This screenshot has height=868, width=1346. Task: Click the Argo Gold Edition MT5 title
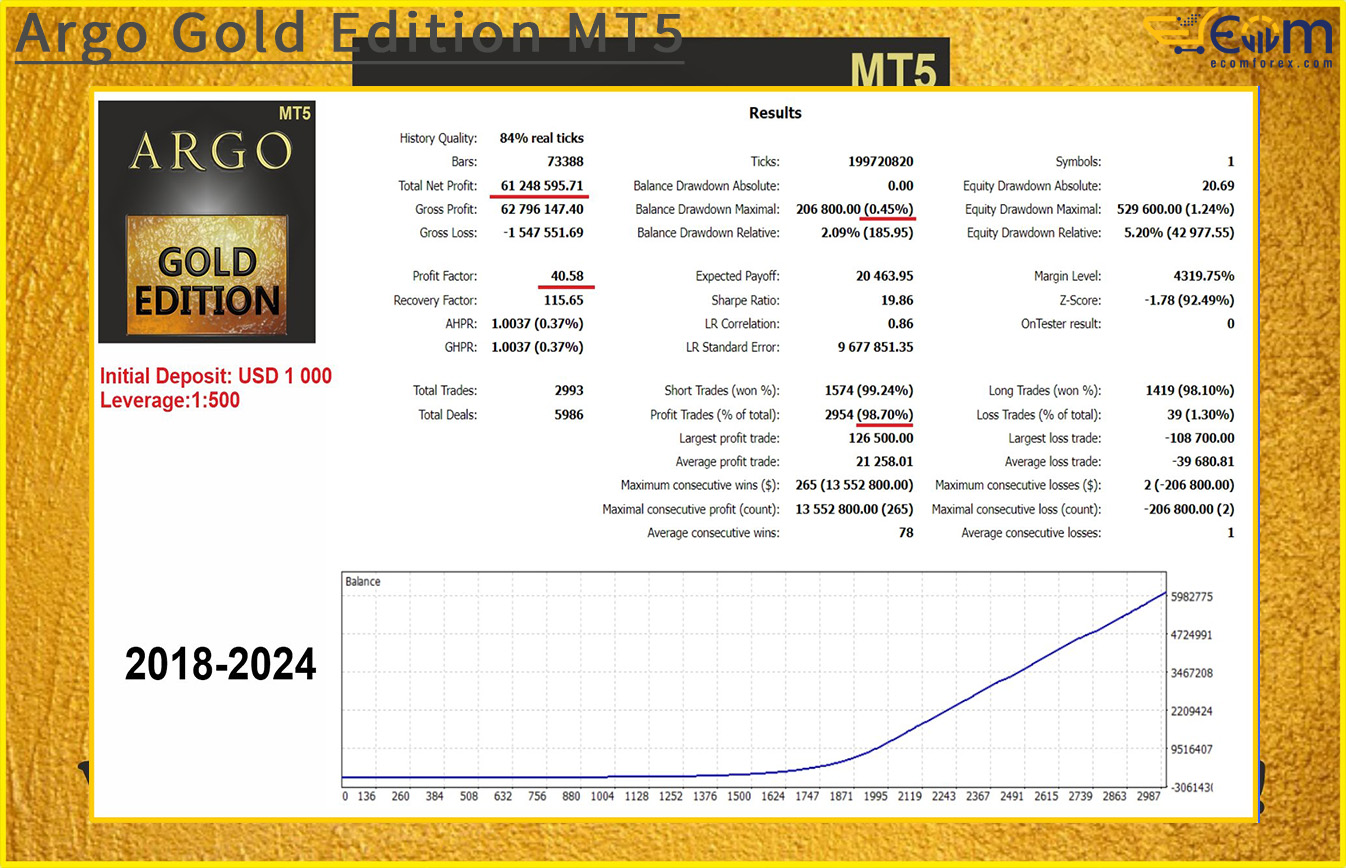click(x=350, y=33)
